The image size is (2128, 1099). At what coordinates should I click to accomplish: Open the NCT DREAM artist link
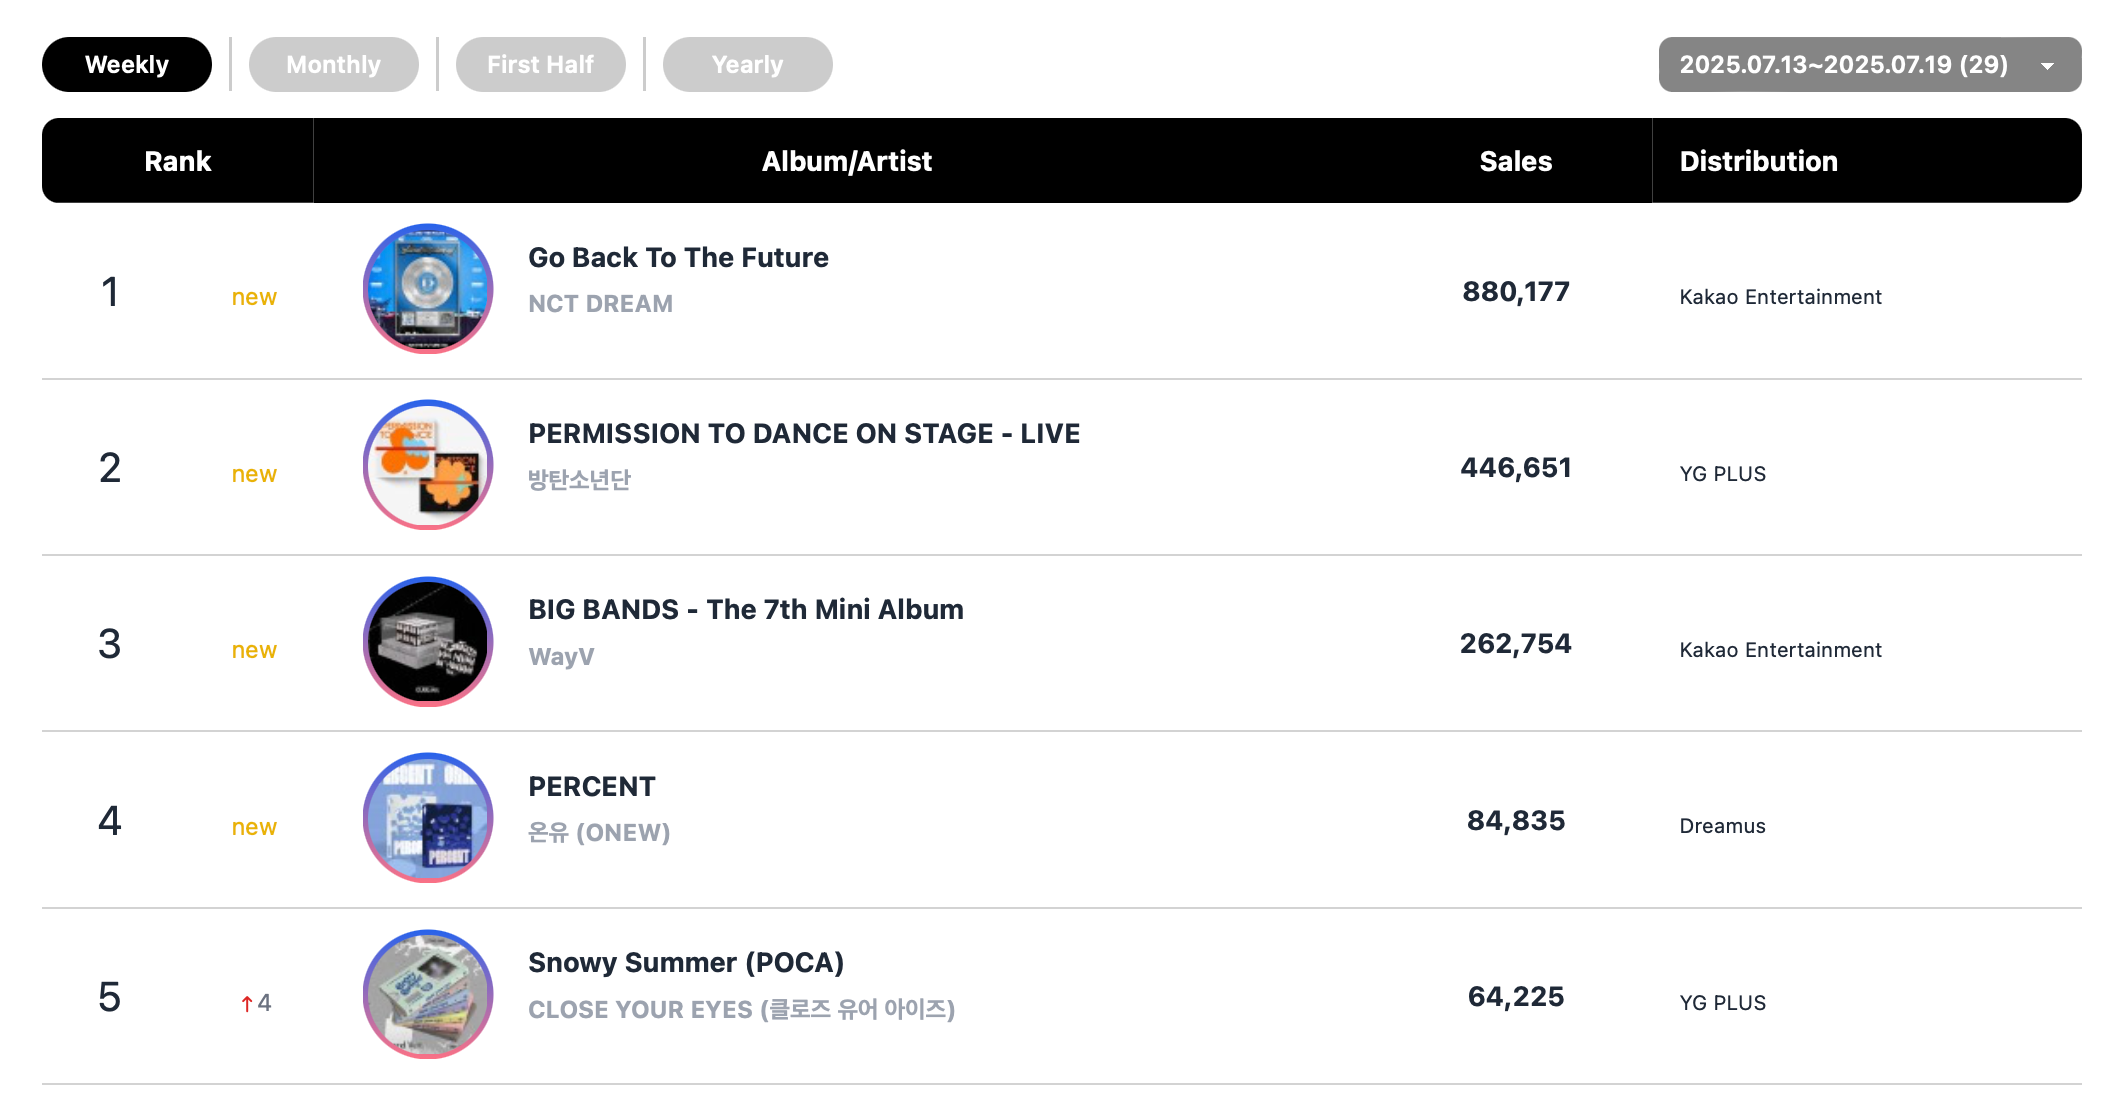[x=600, y=304]
